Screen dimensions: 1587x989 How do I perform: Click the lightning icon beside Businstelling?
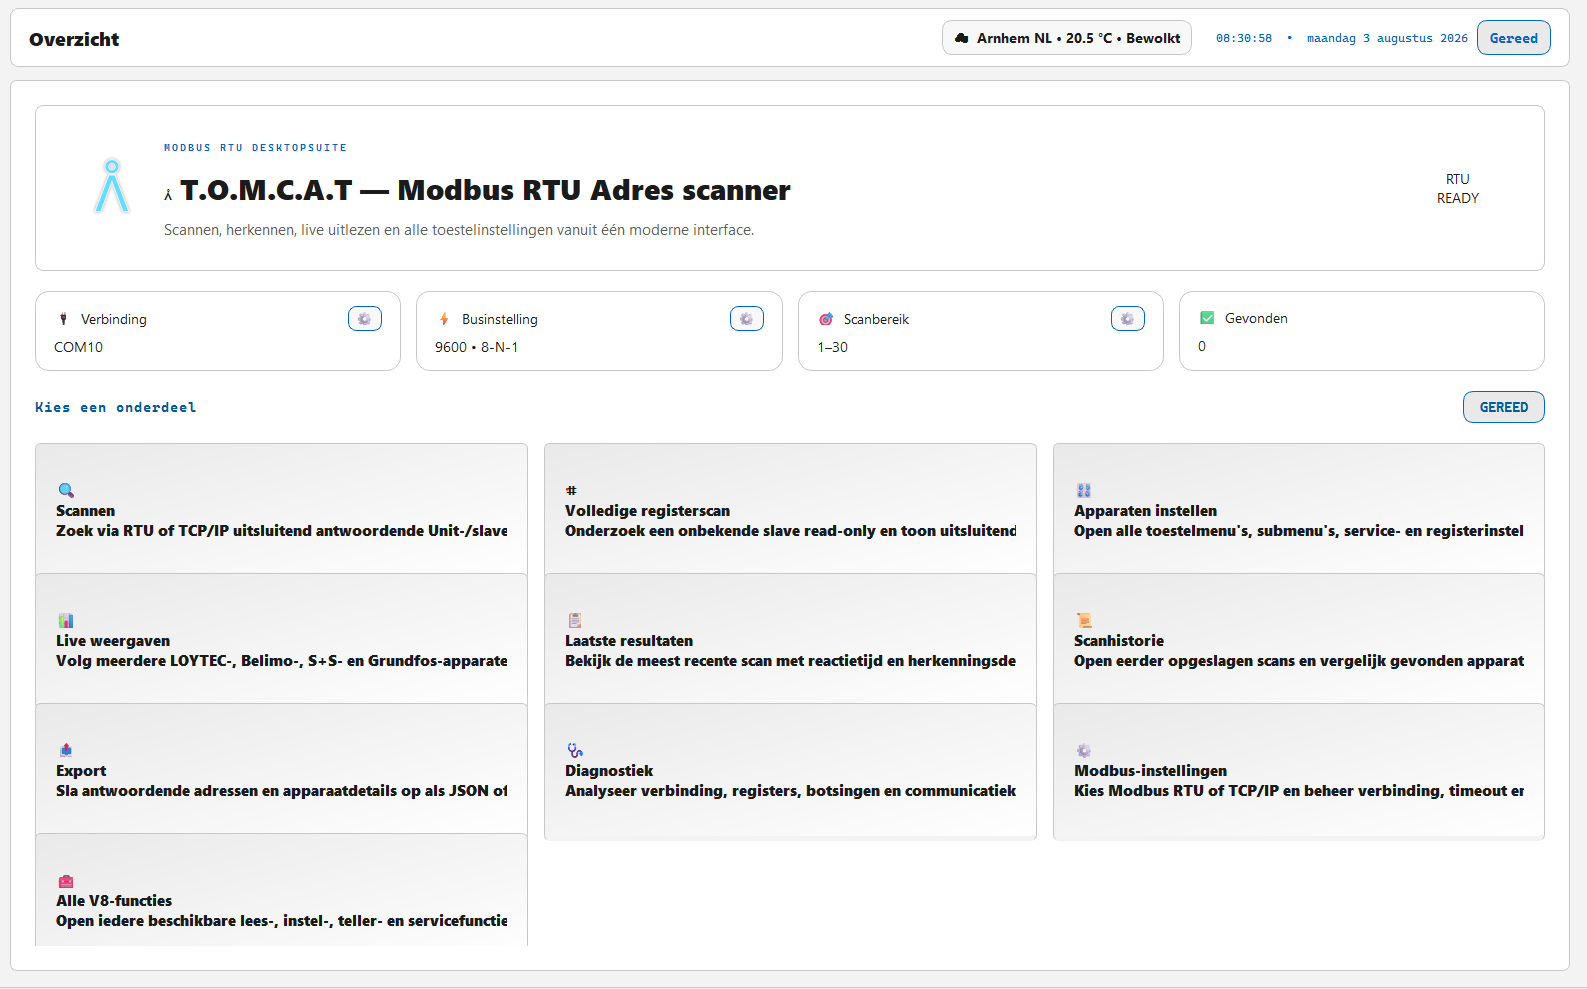(x=444, y=319)
